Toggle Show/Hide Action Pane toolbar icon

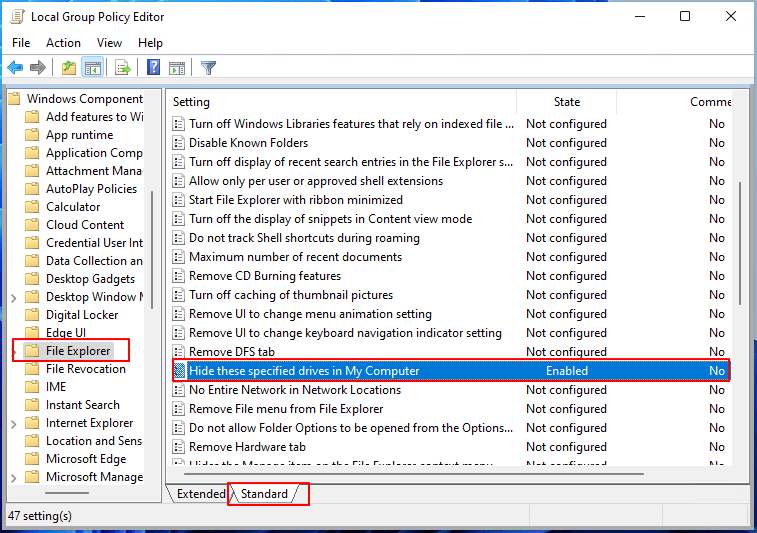(177, 68)
